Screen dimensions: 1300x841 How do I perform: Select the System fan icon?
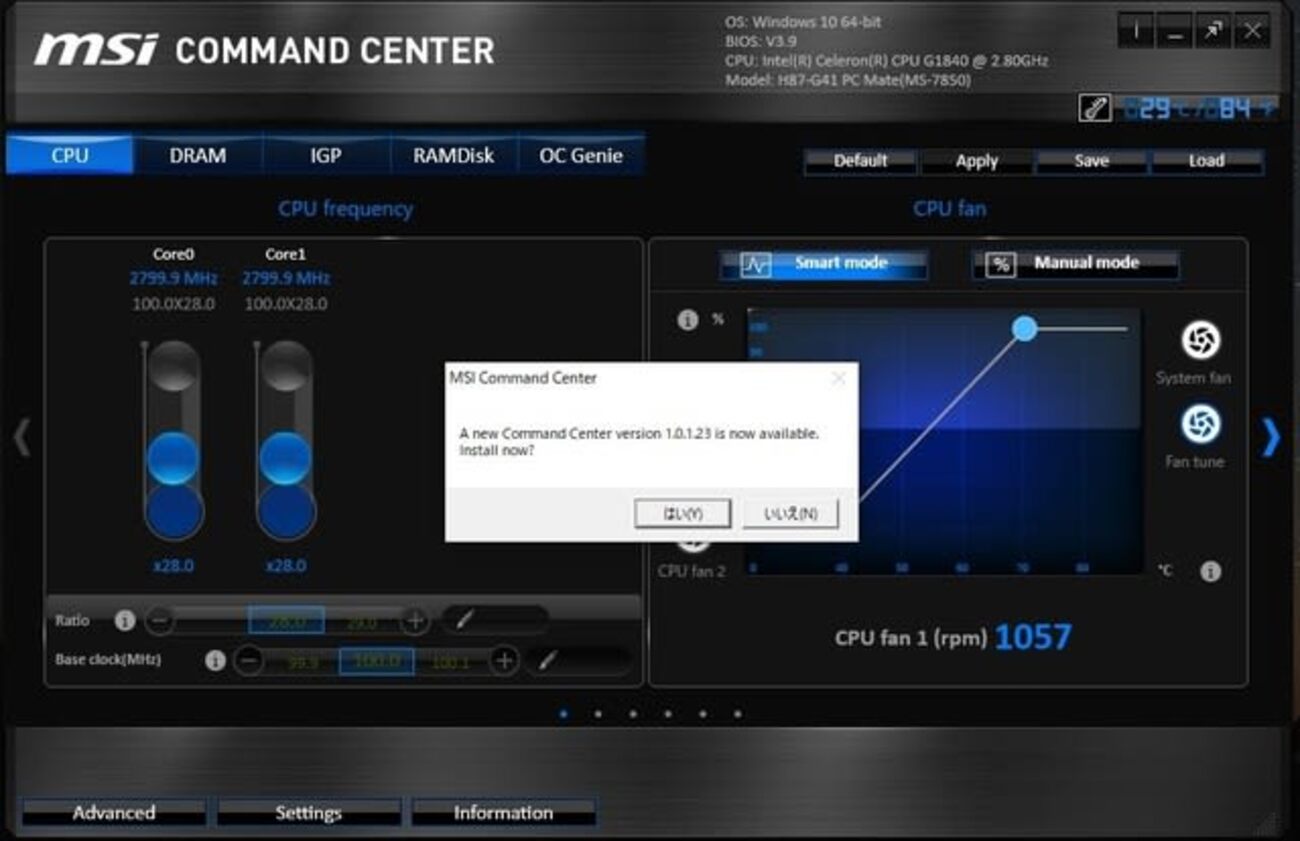pos(1200,341)
